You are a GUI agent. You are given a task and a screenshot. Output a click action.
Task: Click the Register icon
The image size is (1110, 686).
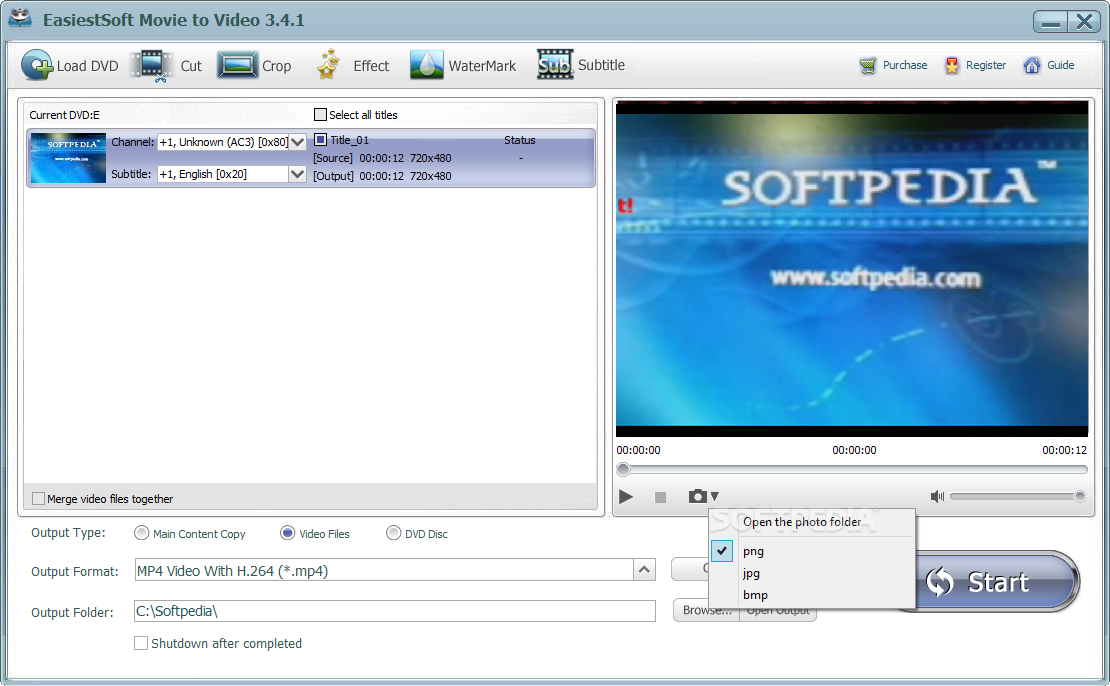952,66
